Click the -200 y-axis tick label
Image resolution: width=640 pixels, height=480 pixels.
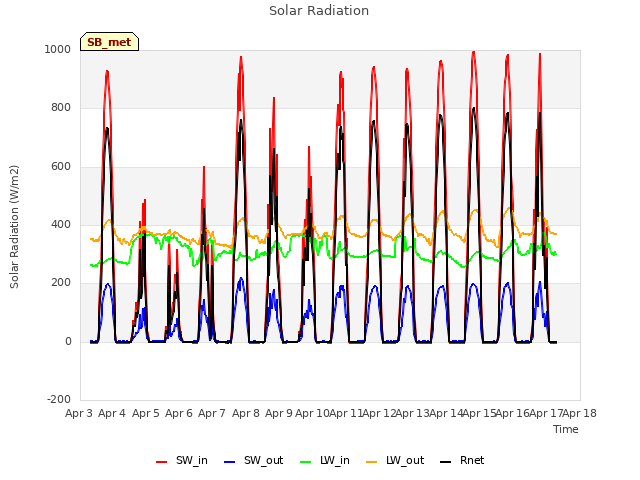(59, 399)
